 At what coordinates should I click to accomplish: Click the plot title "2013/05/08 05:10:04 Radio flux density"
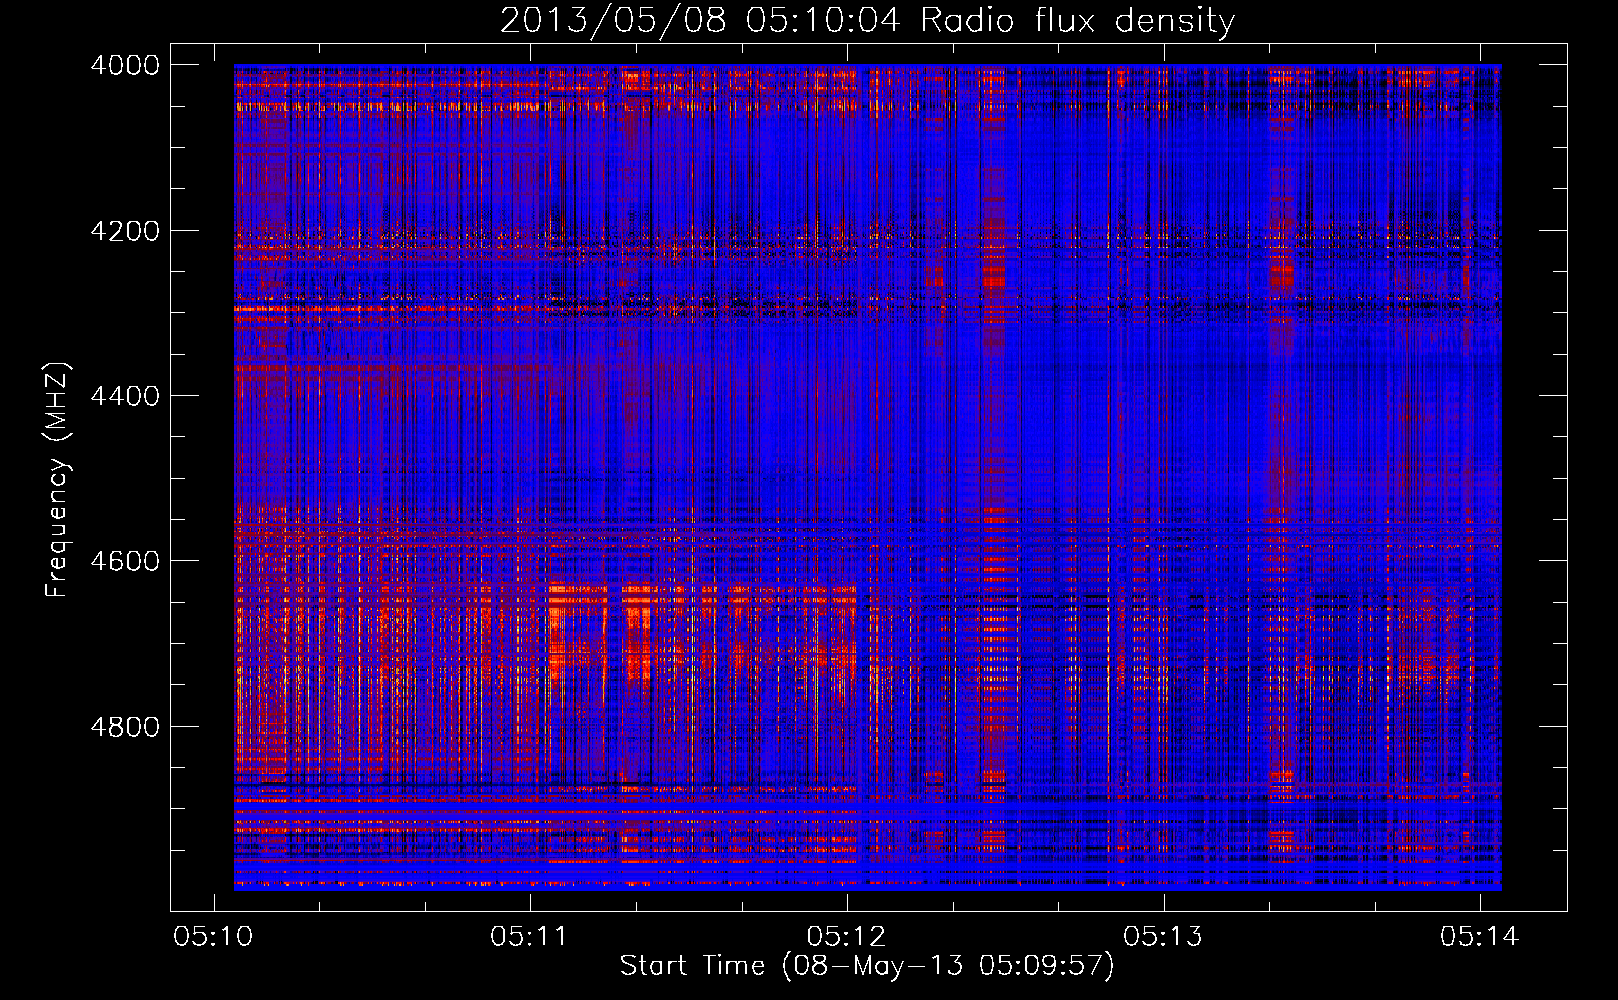[x=867, y=20]
